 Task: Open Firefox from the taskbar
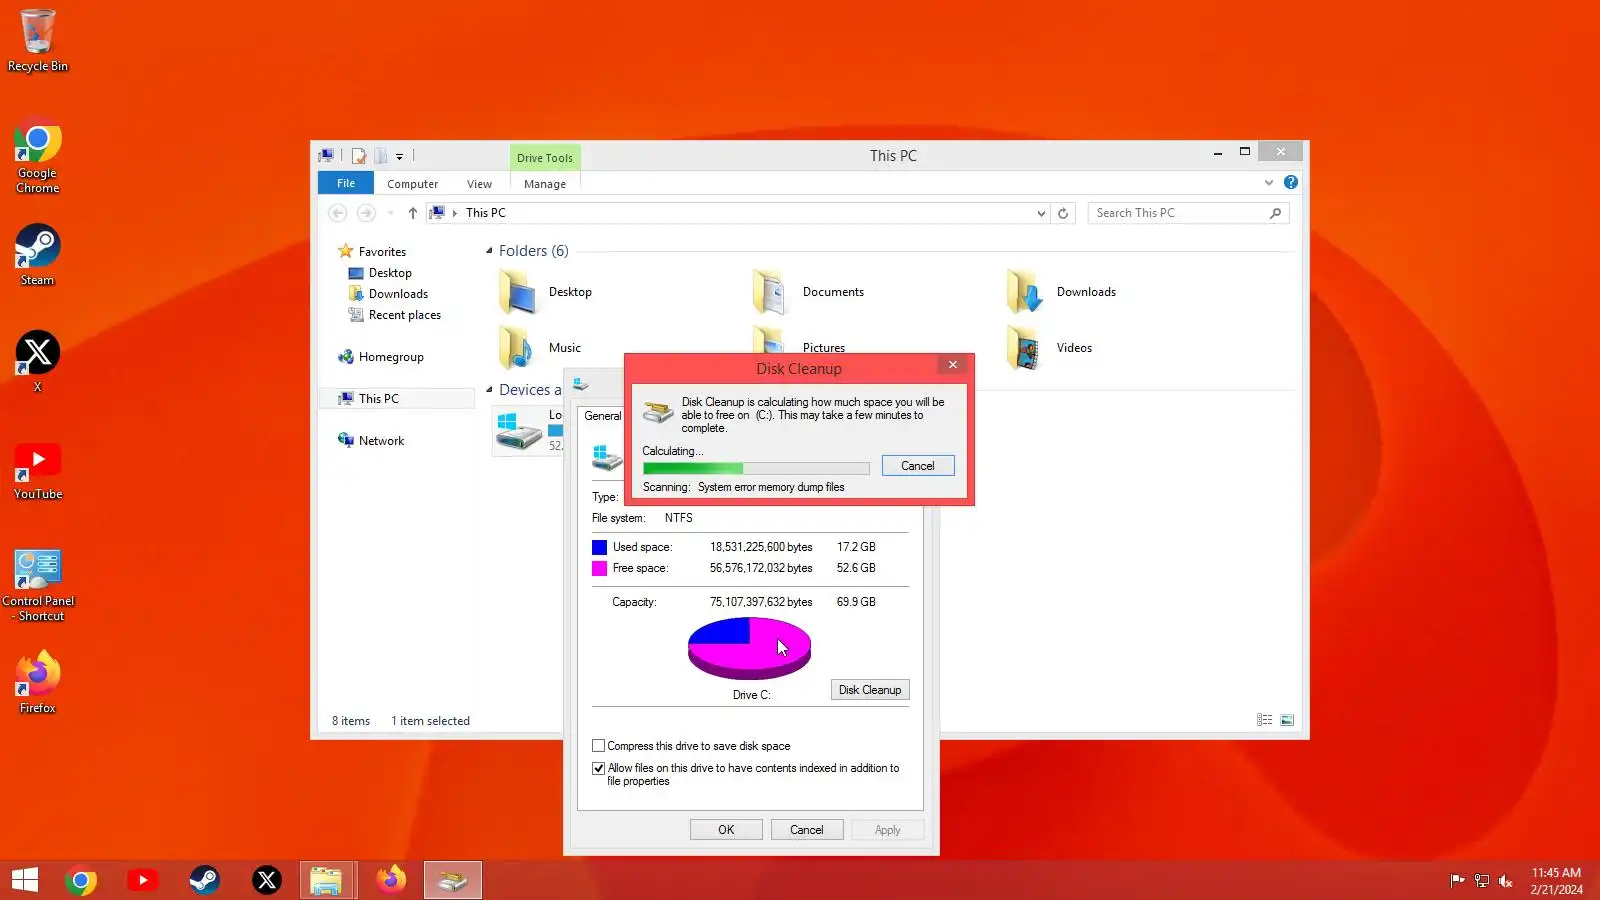(391, 880)
